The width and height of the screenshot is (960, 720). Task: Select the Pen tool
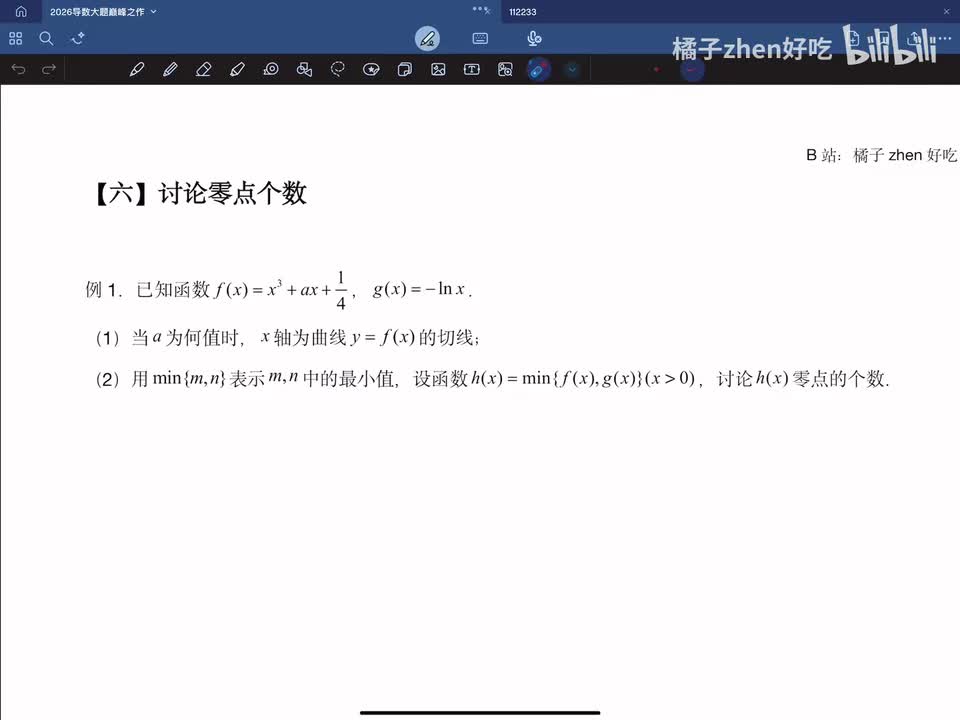click(x=137, y=69)
